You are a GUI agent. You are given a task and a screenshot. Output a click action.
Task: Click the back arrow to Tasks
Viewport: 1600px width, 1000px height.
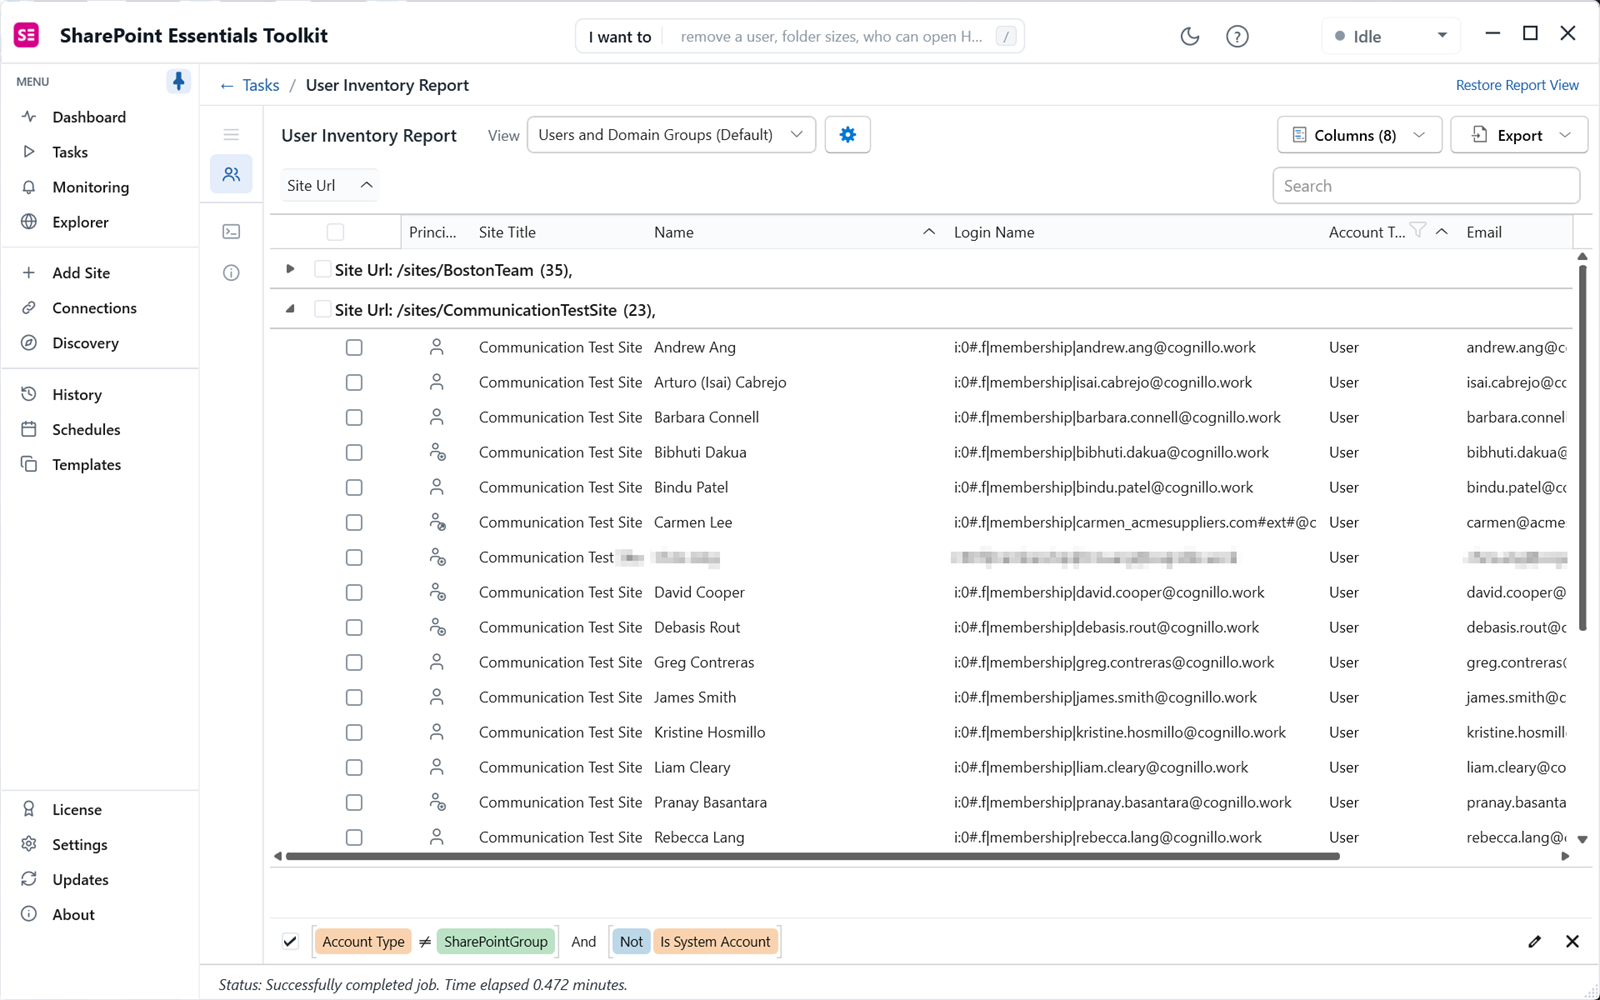point(227,86)
